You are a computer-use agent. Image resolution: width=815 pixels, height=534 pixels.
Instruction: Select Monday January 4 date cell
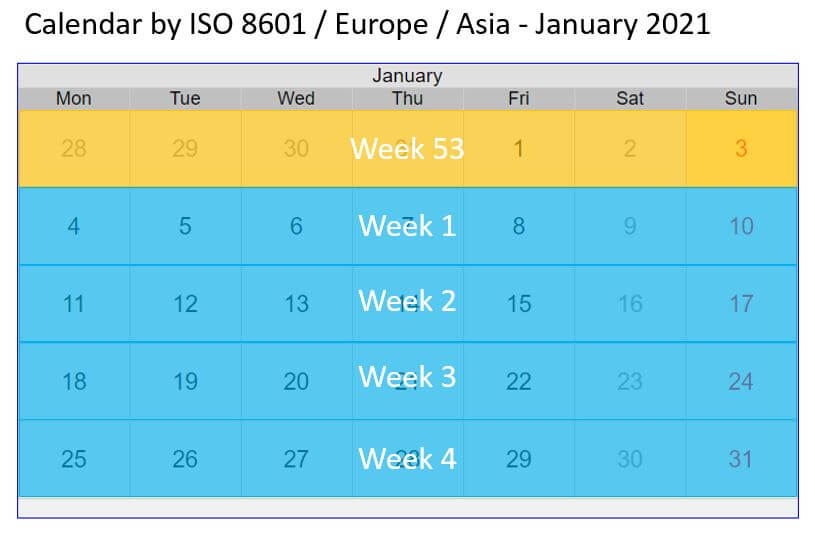[x=74, y=226]
